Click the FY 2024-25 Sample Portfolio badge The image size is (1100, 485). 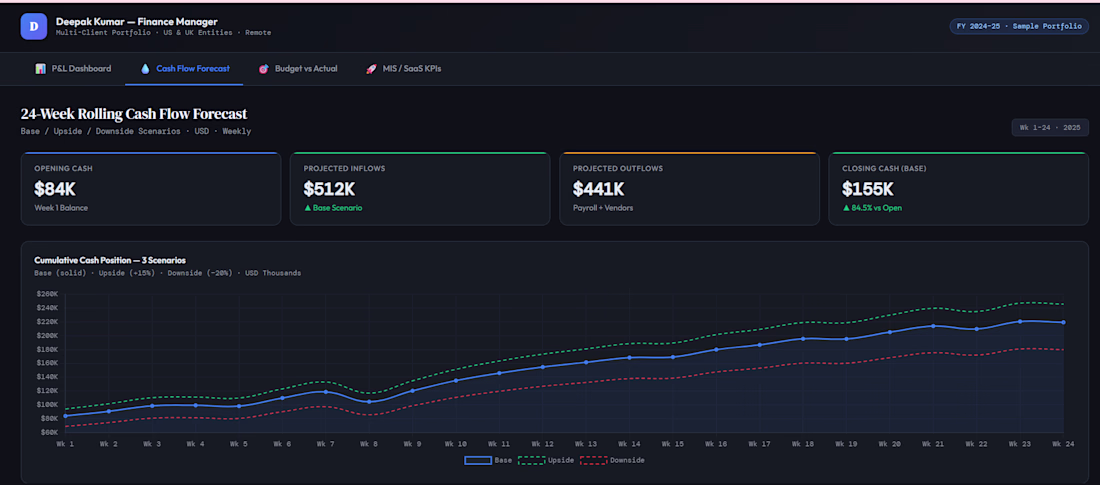[x=1019, y=27]
